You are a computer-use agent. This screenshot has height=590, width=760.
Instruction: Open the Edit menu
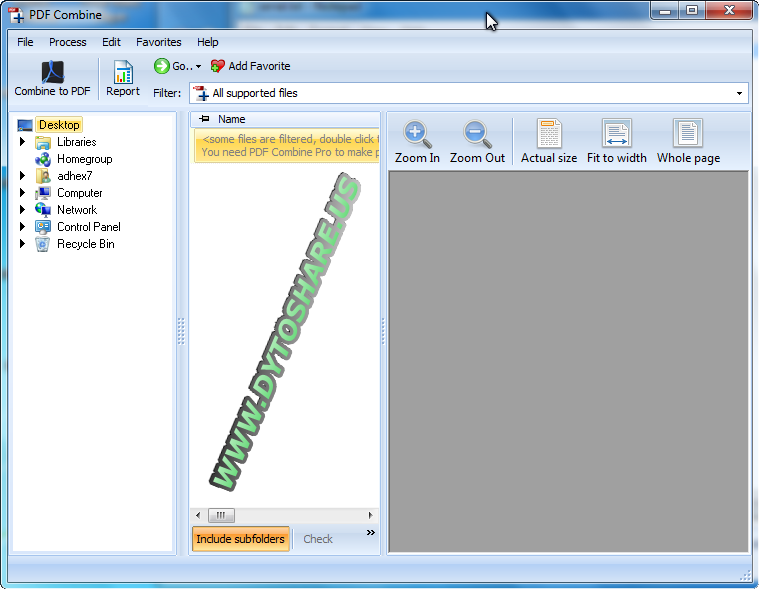point(111,42)
